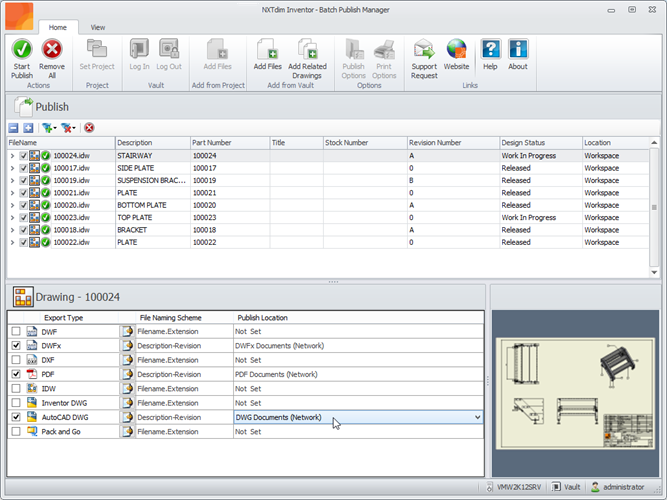Click the Publish Location column header

[x=359, y=318]
